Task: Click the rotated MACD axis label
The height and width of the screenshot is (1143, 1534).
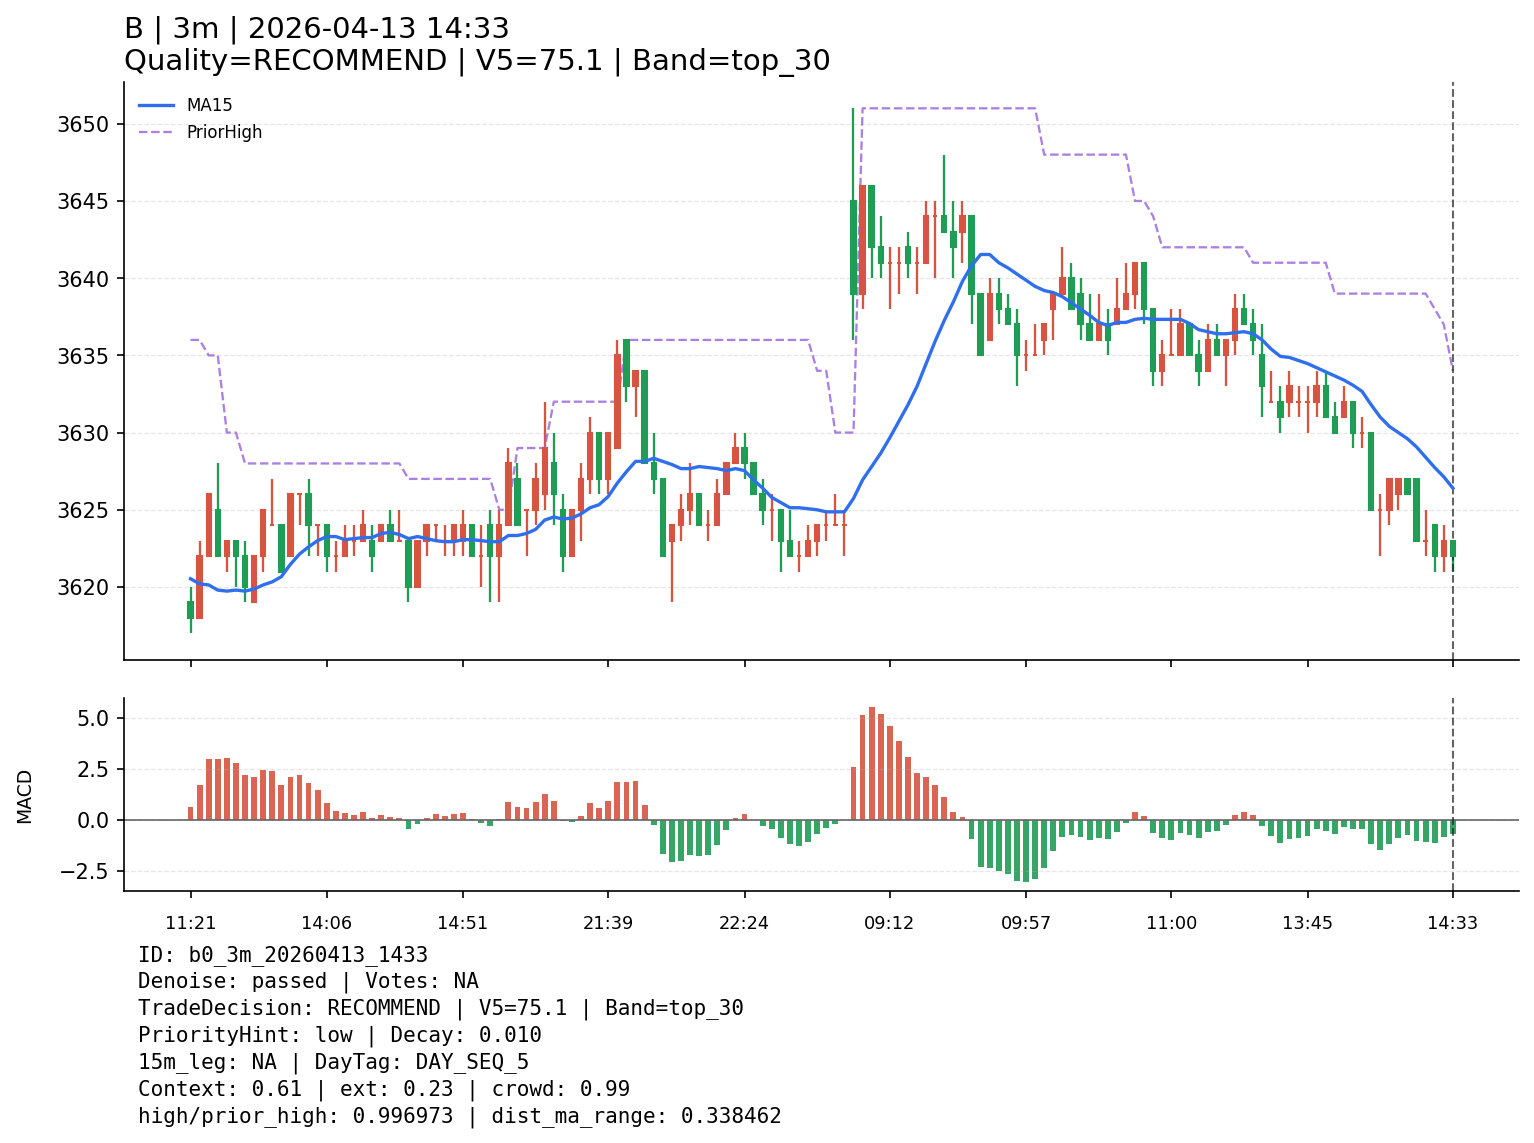Action: [25, 796]
